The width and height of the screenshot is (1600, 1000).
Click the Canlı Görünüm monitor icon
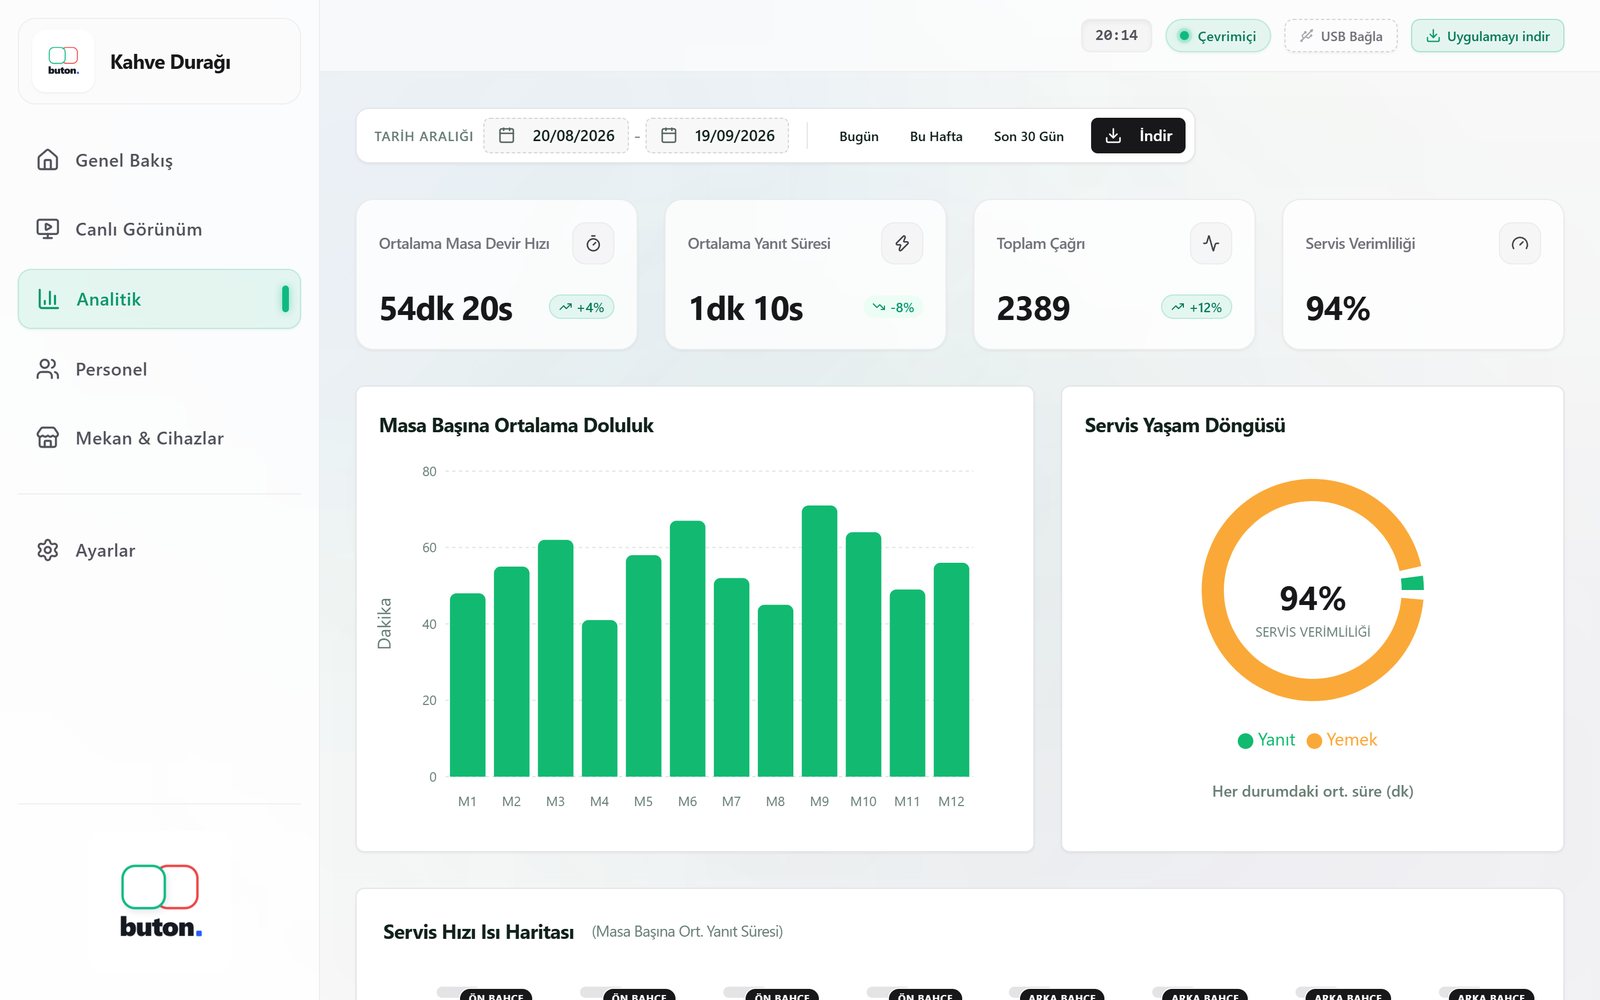[x=48, y=229]
